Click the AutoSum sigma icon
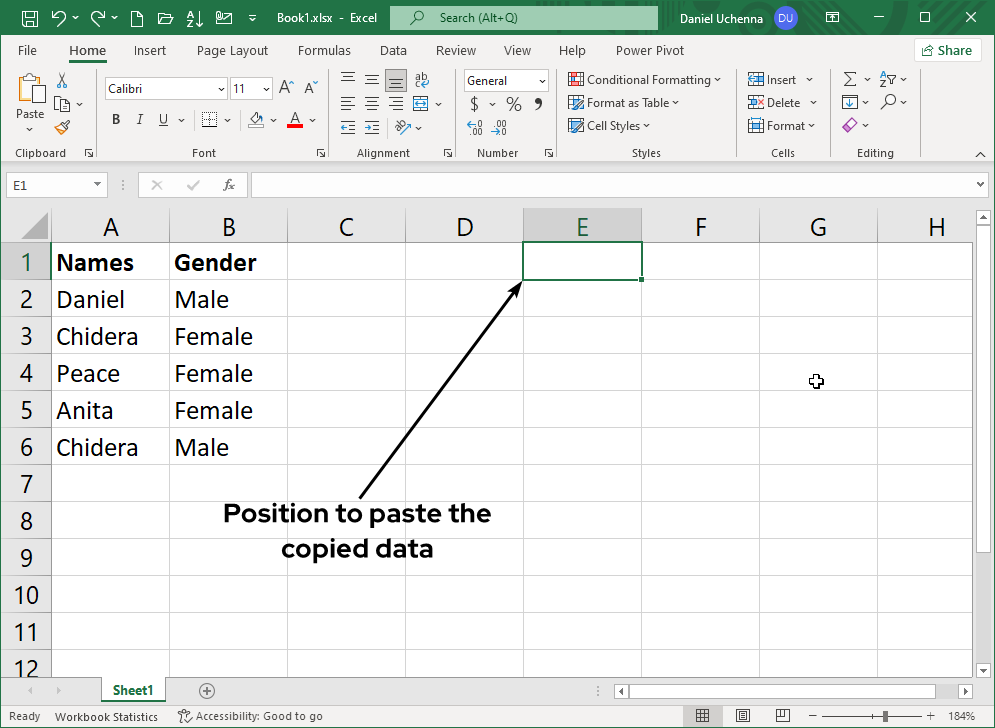 (x=850, y=80)
